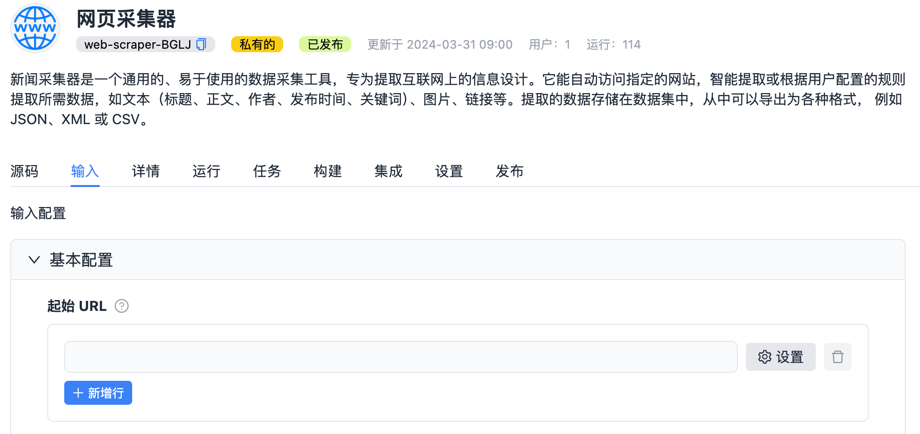Click the blue WWW globe logo
Image resolution: width=920 pixels, height=434 pixels.
pos(36,28)
